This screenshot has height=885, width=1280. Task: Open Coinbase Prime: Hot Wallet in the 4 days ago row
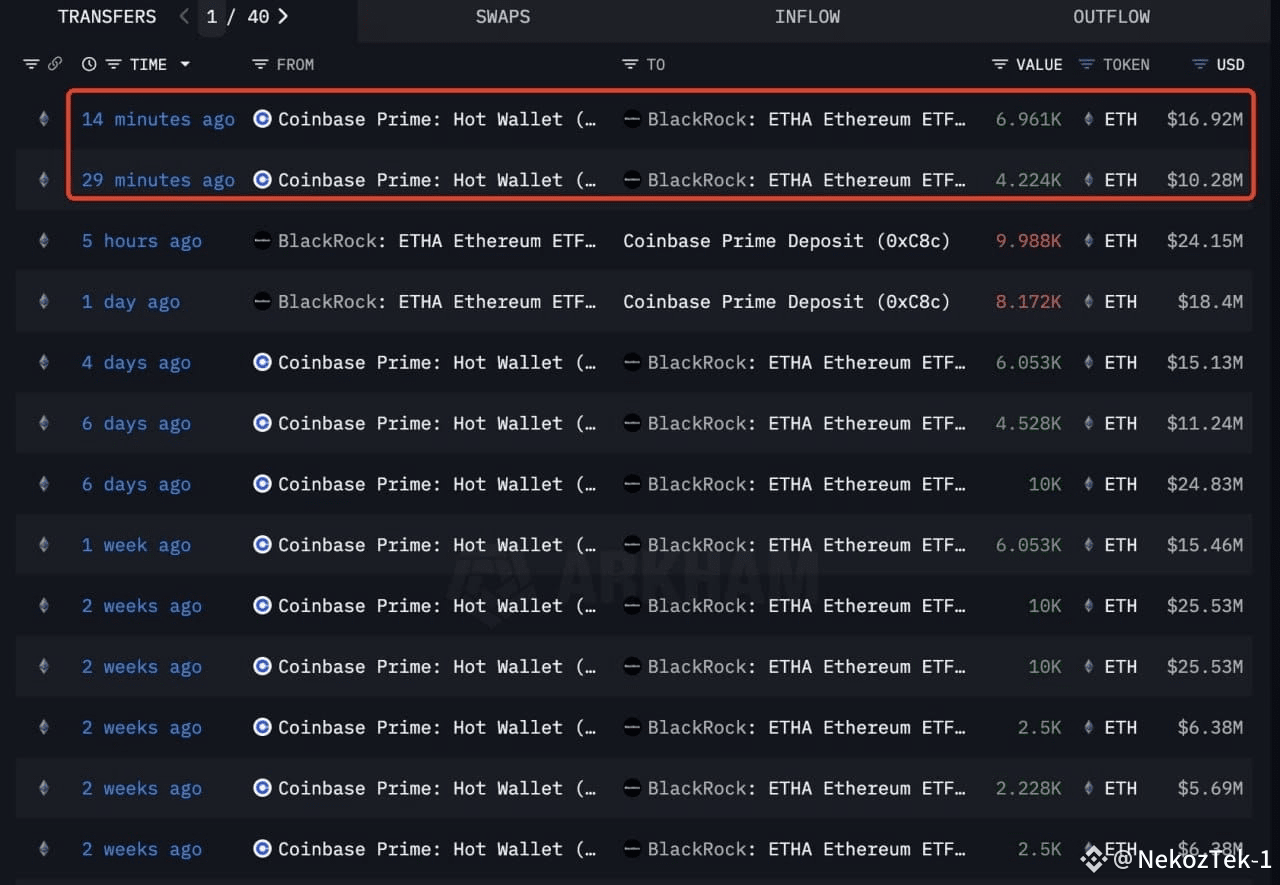[x=437, y=363]
